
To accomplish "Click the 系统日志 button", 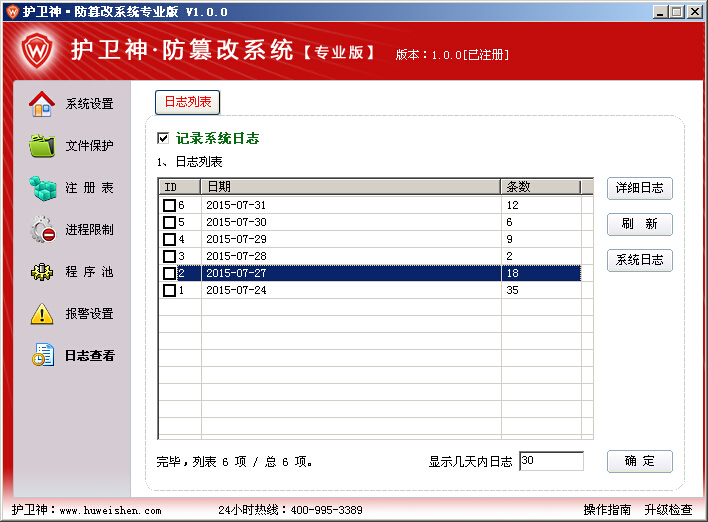I will coord(640,260).
